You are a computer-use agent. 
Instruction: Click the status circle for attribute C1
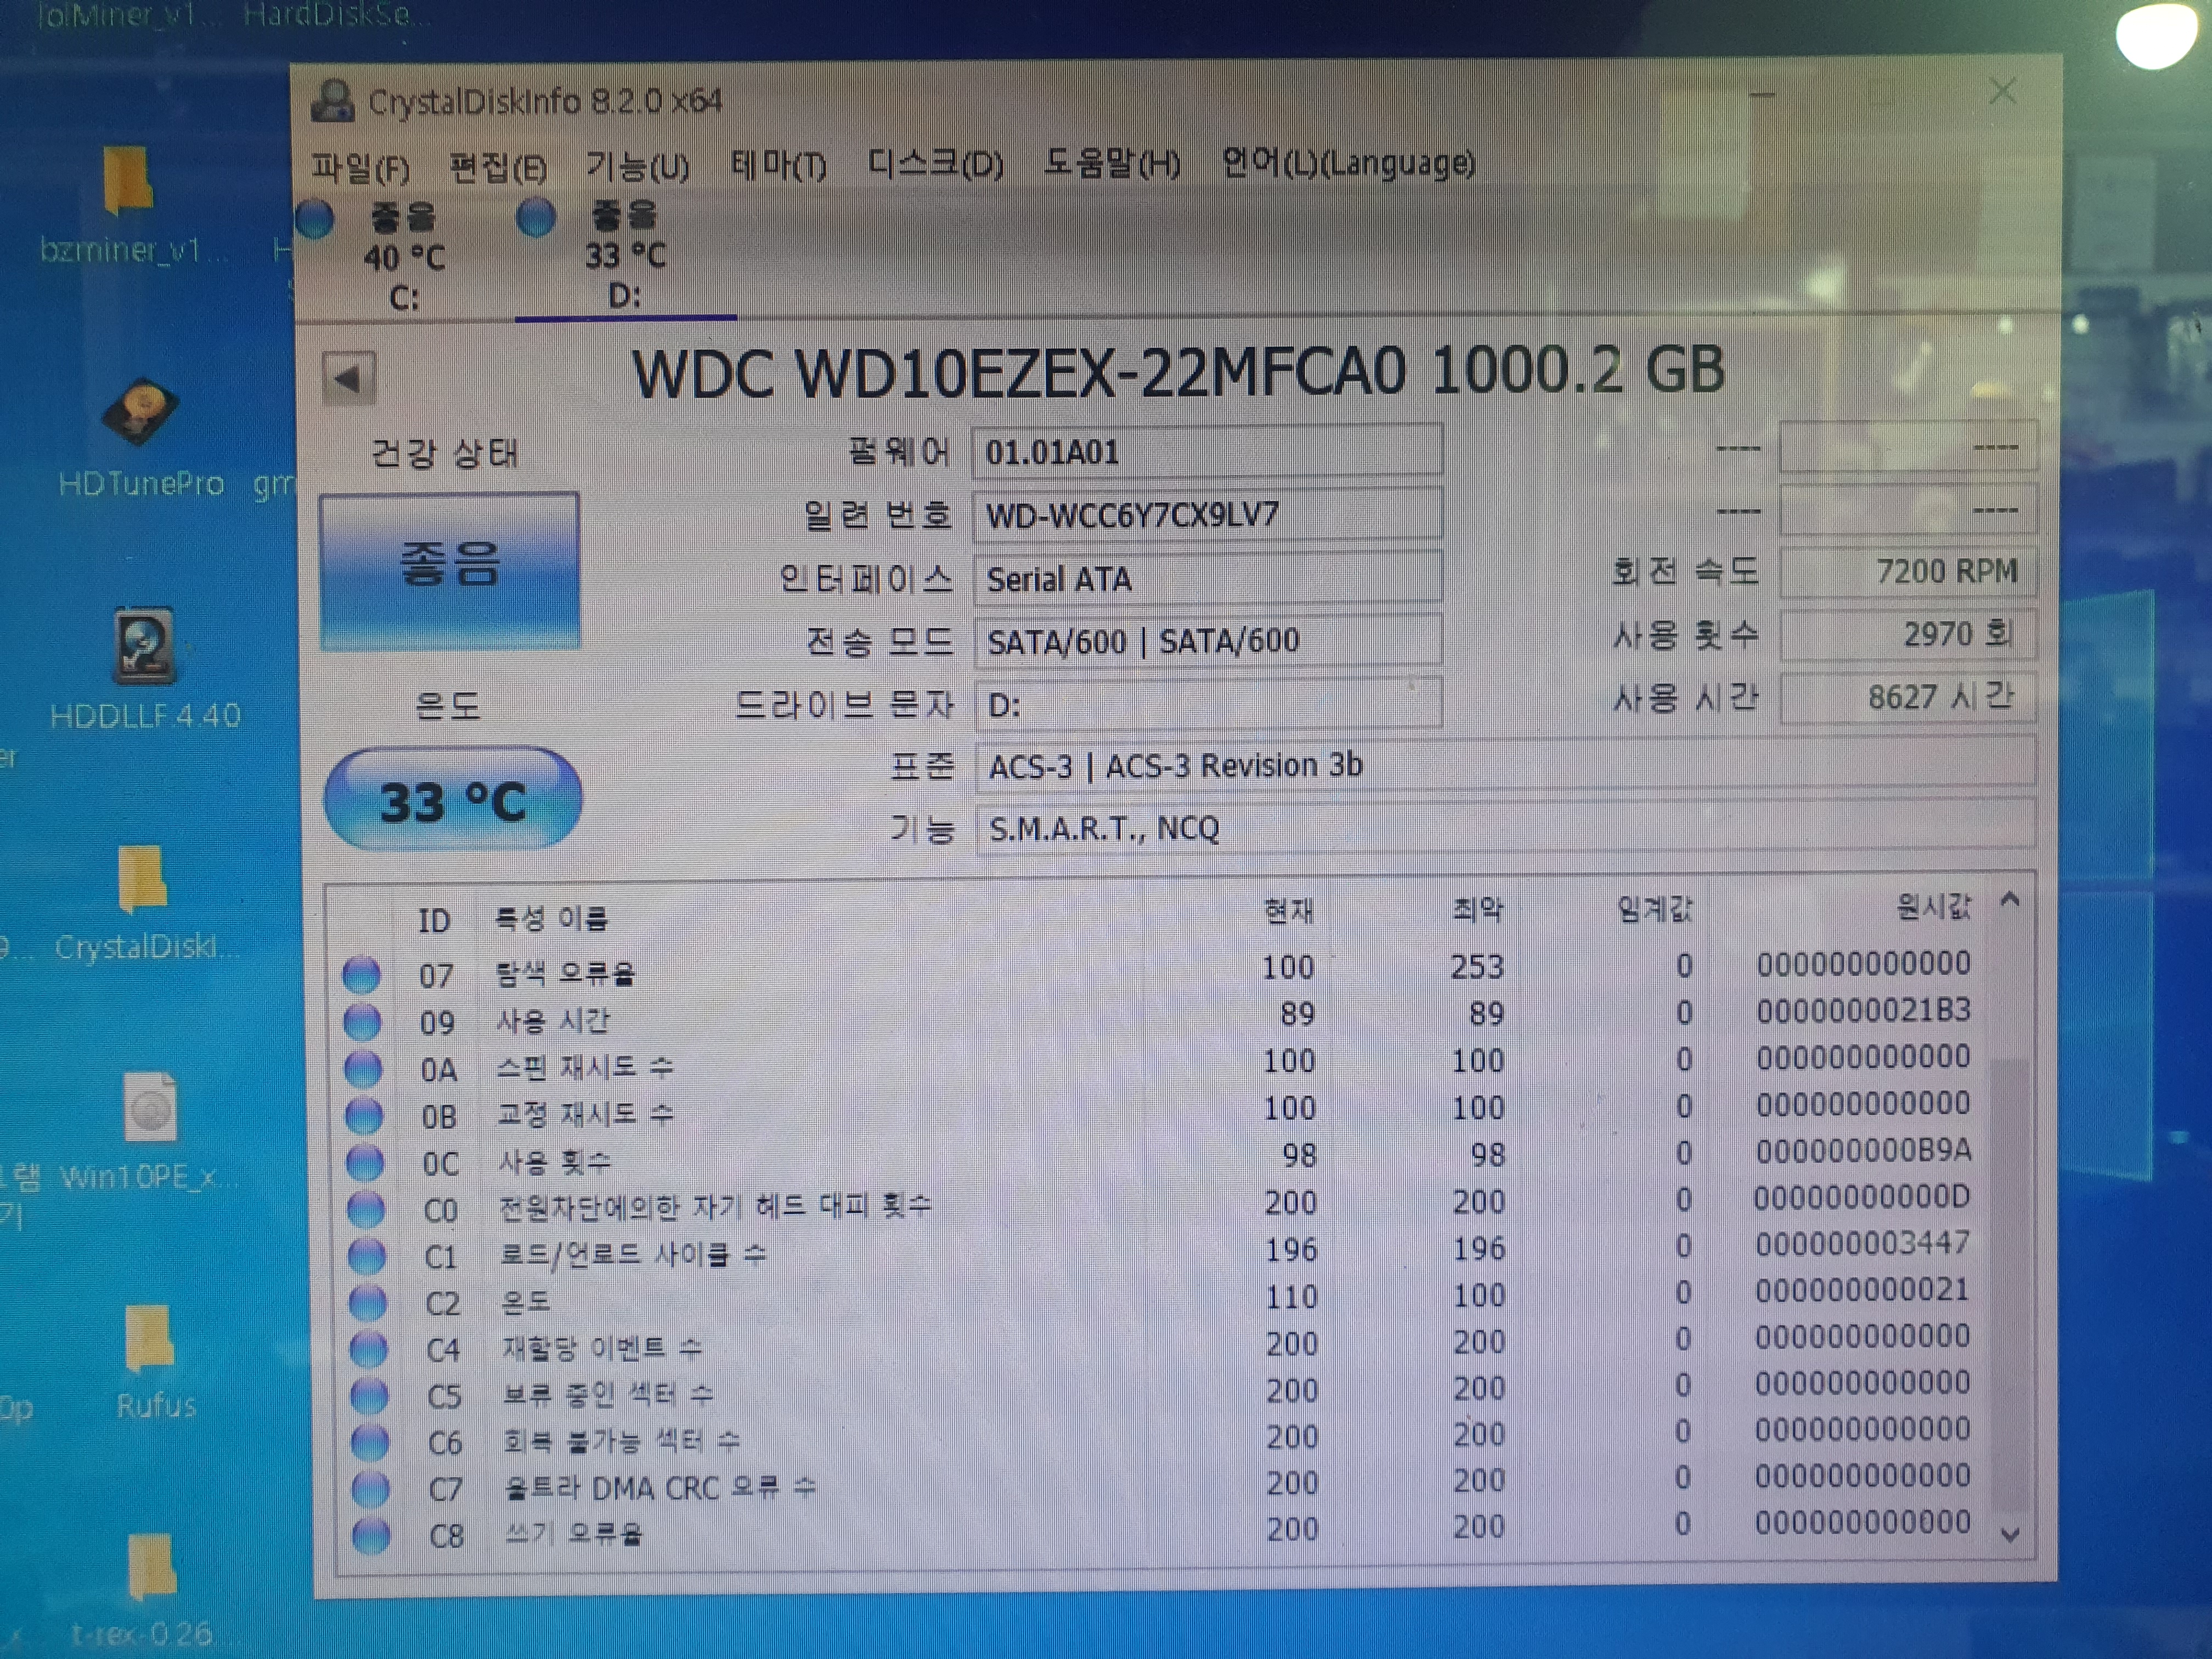[x=367, y=1256]
